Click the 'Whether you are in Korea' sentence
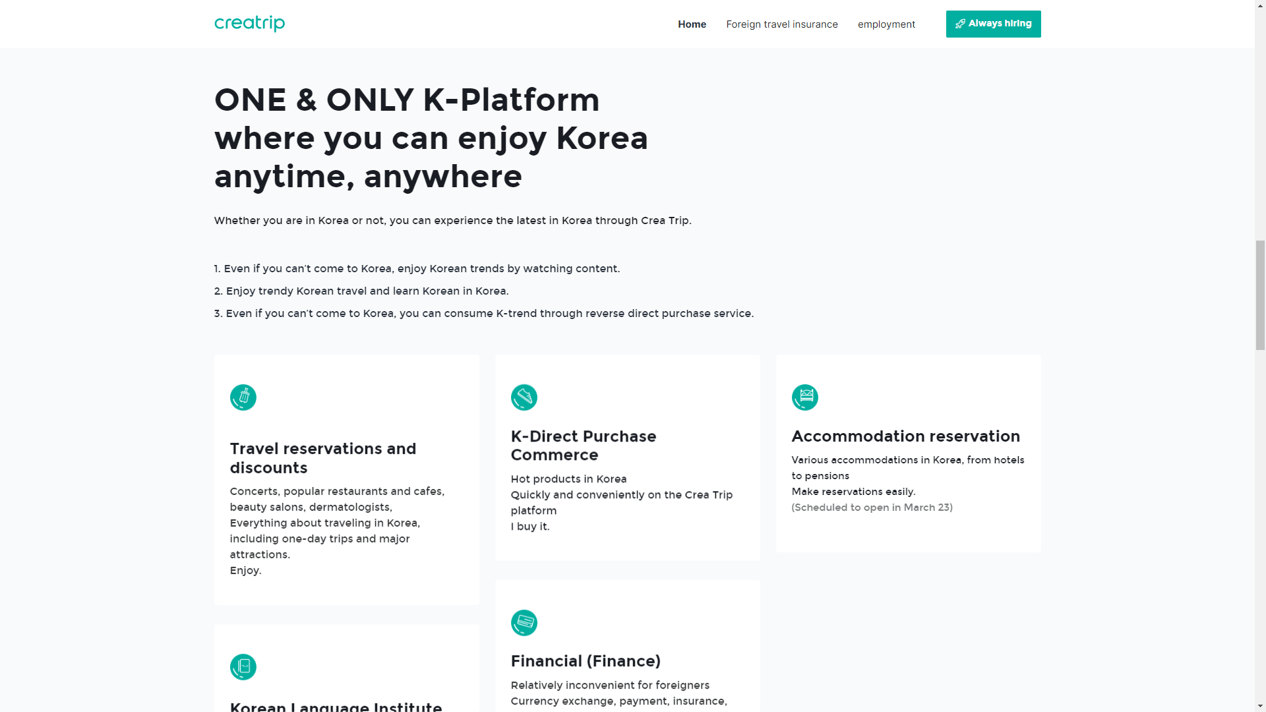 click(452, 220)
